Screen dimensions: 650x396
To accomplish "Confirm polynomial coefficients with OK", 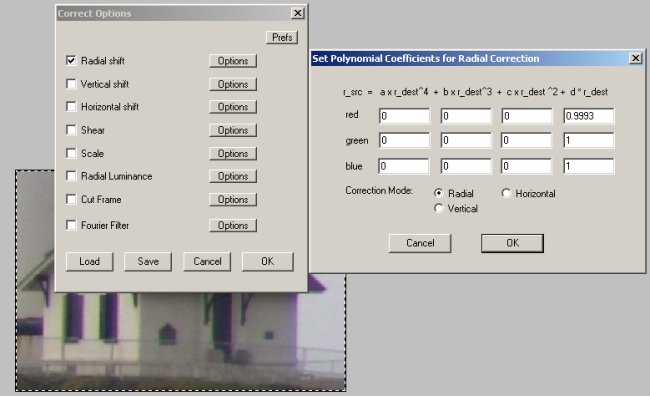I will click(x=512, y=243).
